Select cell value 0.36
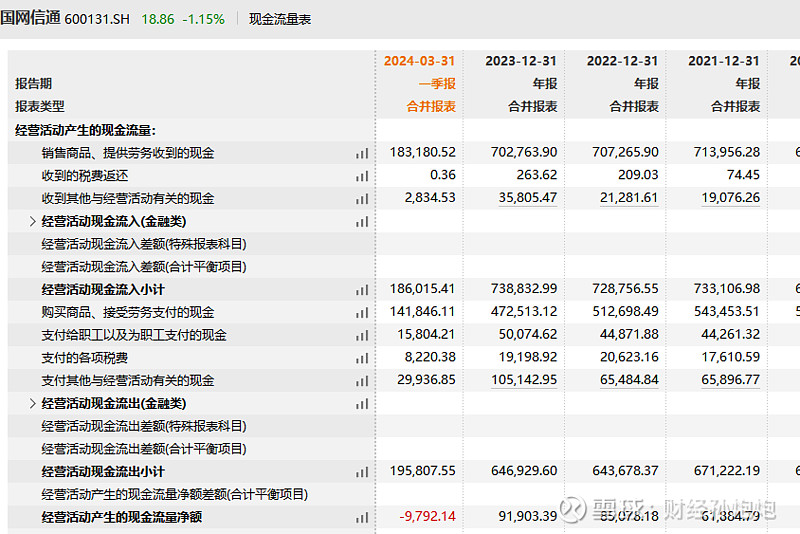Screen dimensions: 800x534 [x=443, y=175]
